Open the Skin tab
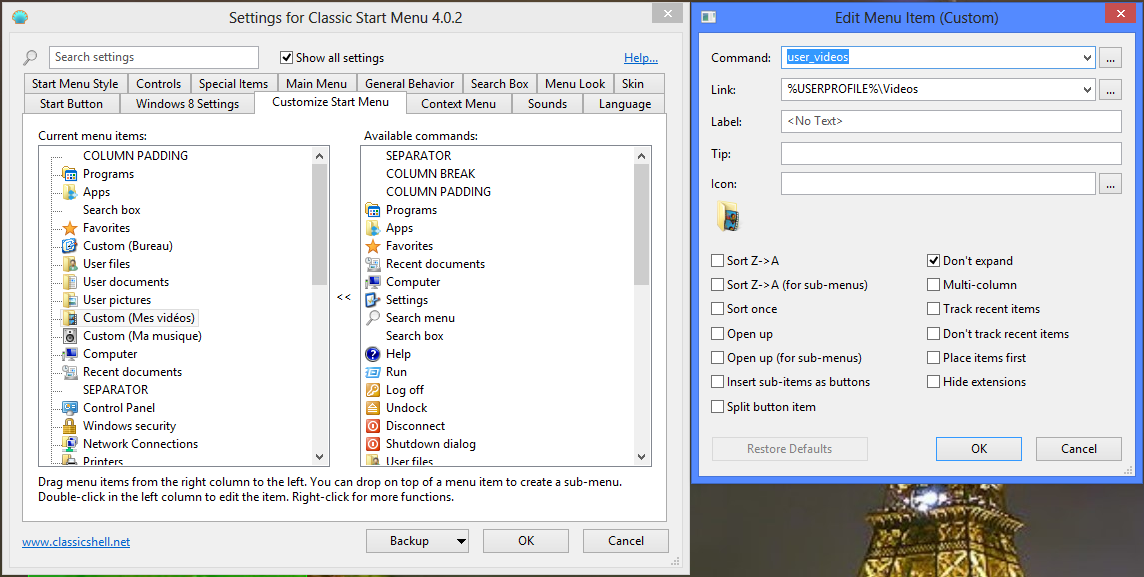Image resolution: width=1144 pixels, height=577 pixels. point(632,84)
